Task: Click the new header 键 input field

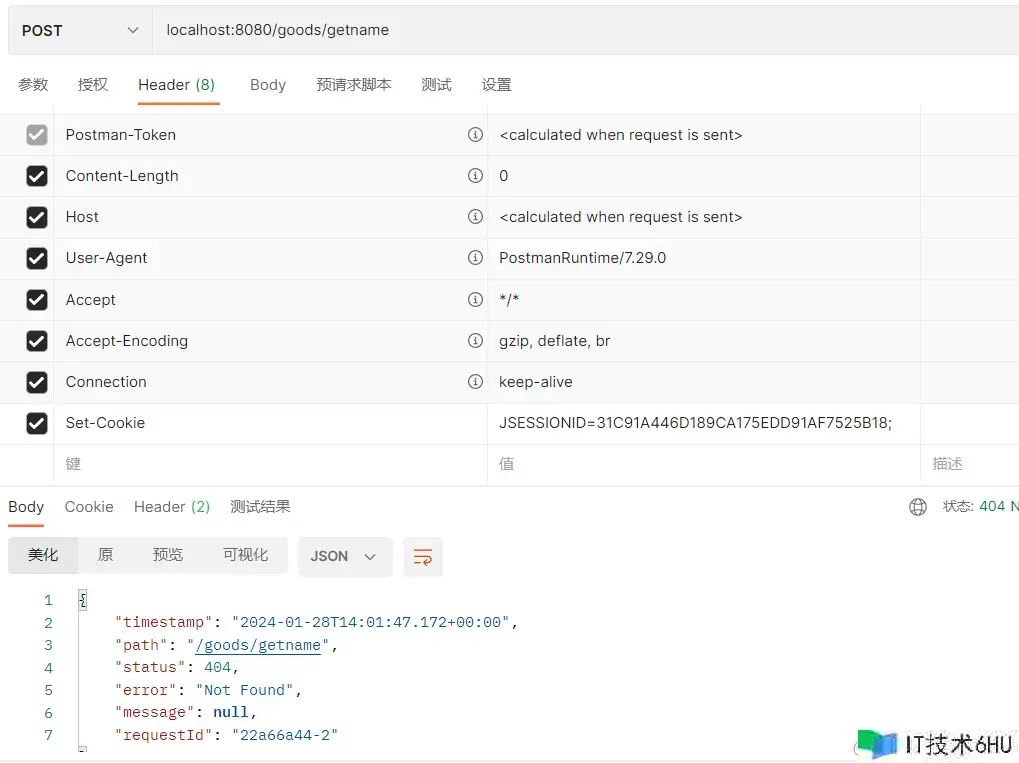Action: (x=270, y=464)
